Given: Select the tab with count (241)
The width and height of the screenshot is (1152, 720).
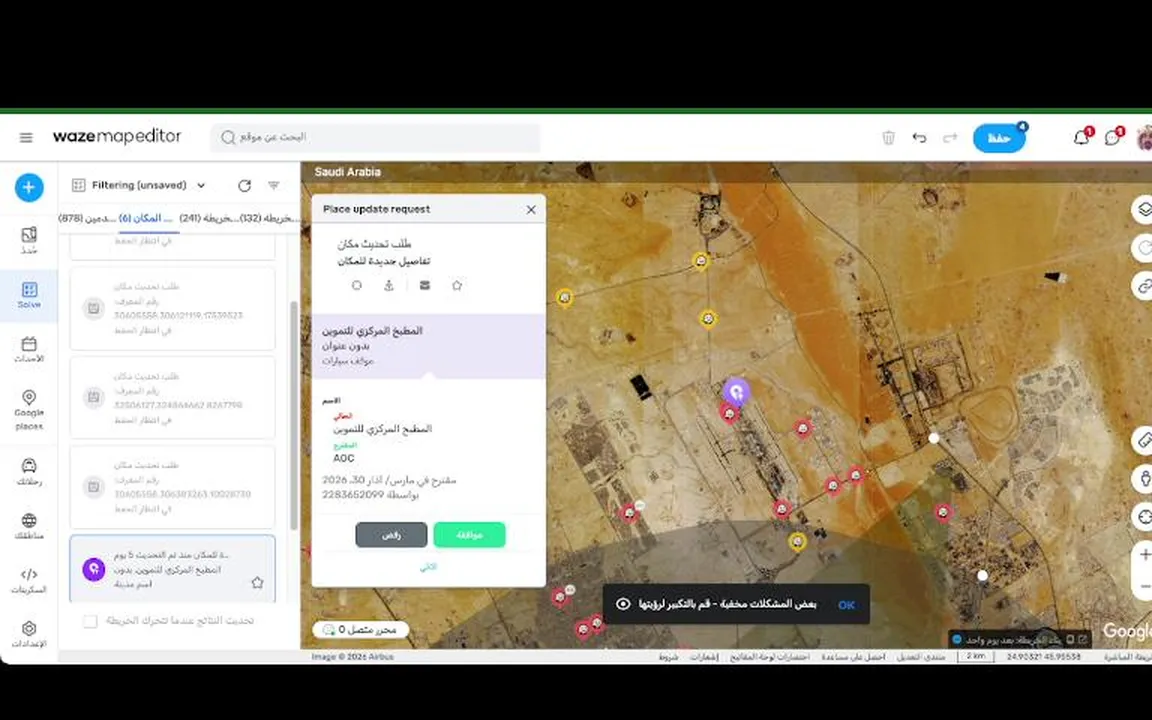Looking at the screenshot, I should 209,218.
